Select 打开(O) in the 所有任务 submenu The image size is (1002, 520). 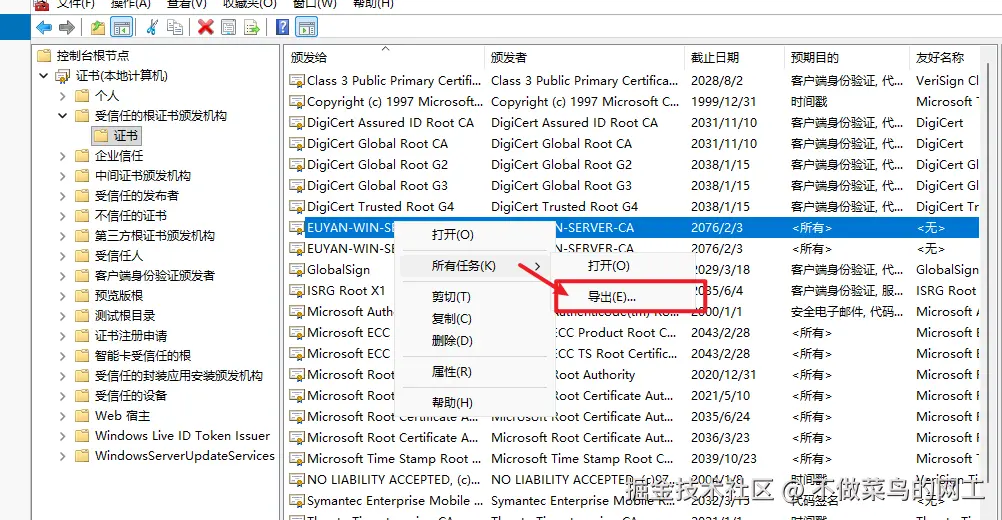click(625, 265)
